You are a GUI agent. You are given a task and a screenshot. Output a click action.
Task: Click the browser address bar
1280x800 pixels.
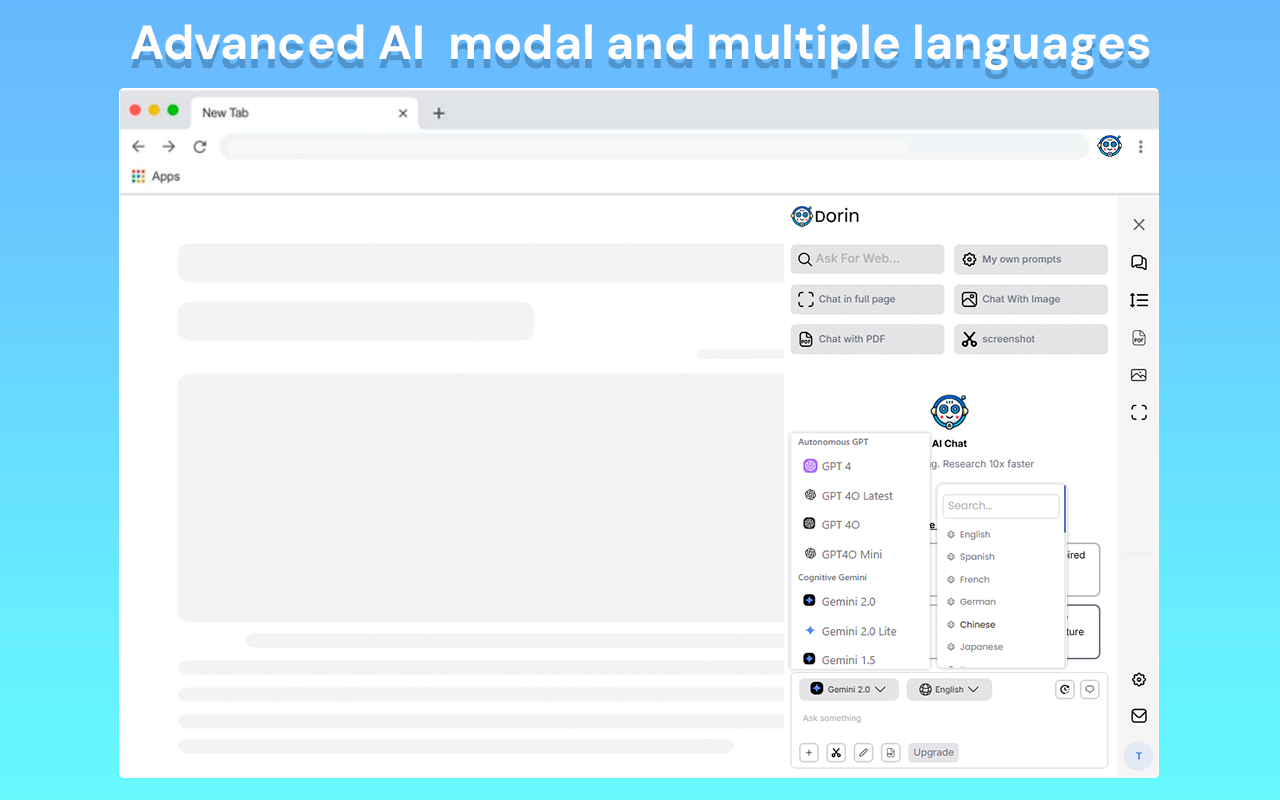pyautogui.click(x=654, y=147)
